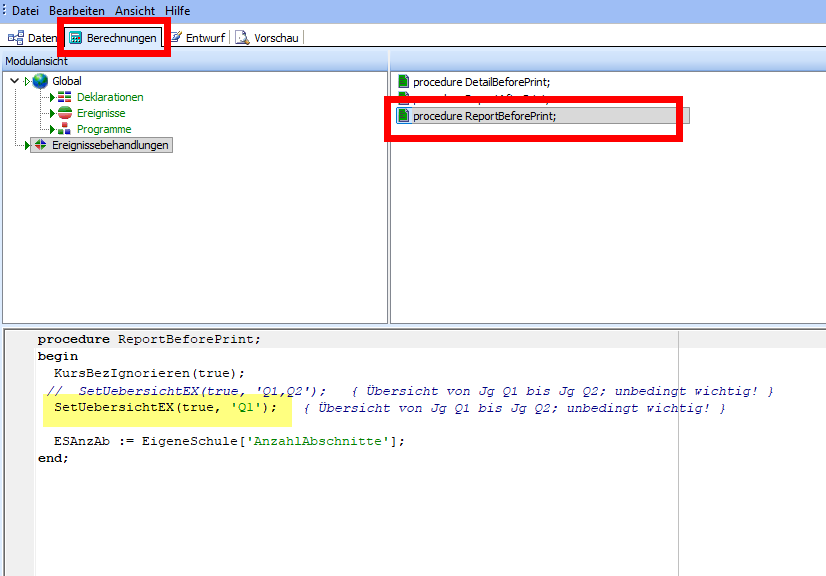Click the Ereignisse node icon
This screenshot has height=576, width=826.
[x=64, y=113]
